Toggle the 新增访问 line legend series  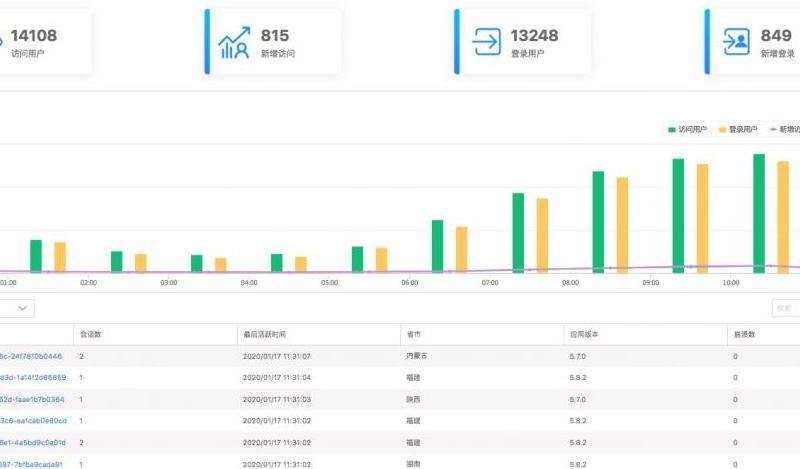[x=787, y=129]
